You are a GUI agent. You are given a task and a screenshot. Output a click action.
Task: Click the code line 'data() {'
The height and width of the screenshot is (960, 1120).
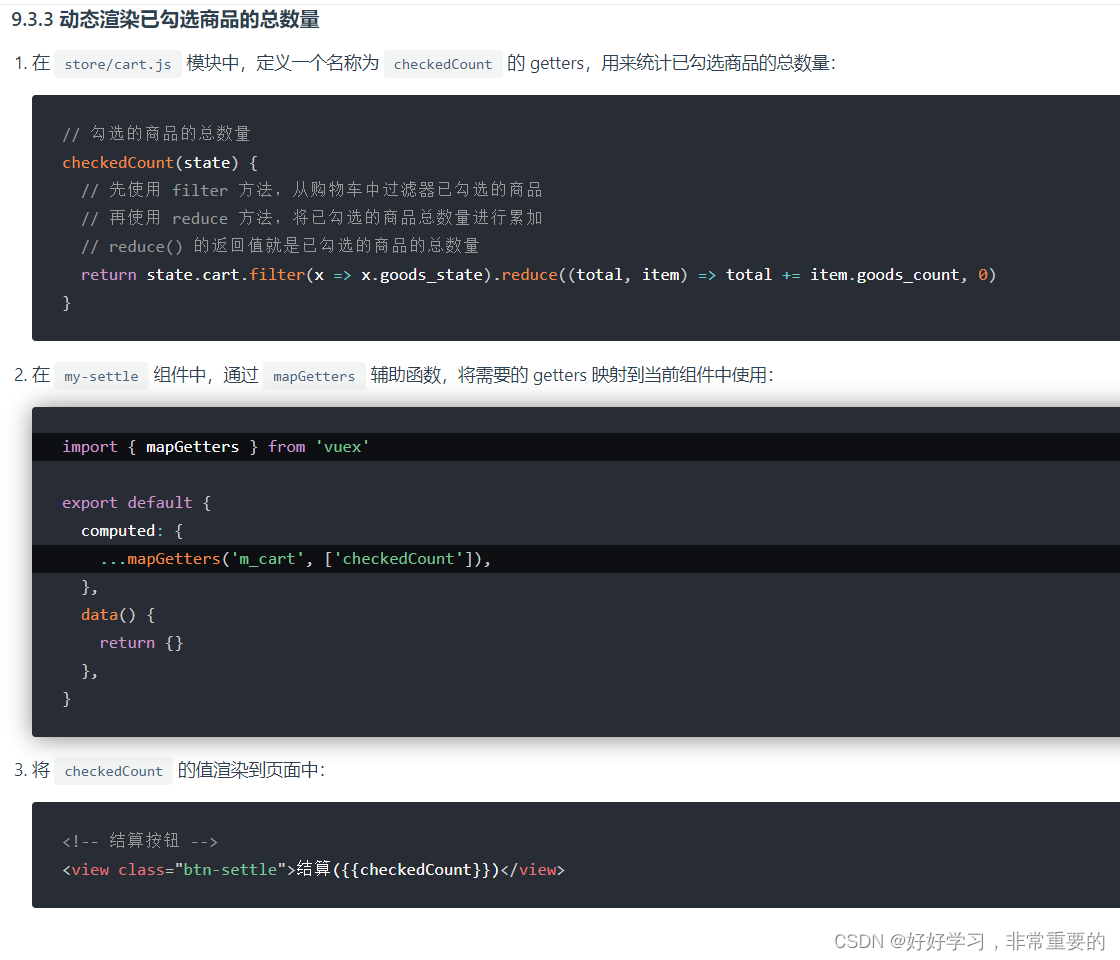(x=118, y=614)
